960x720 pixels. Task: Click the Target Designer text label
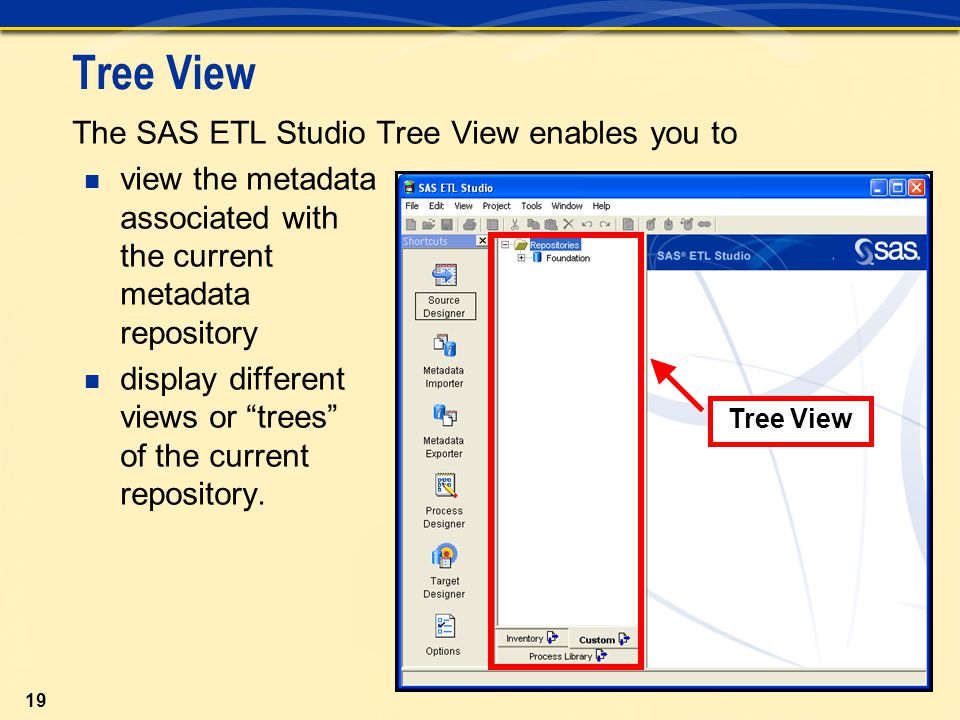444,587
